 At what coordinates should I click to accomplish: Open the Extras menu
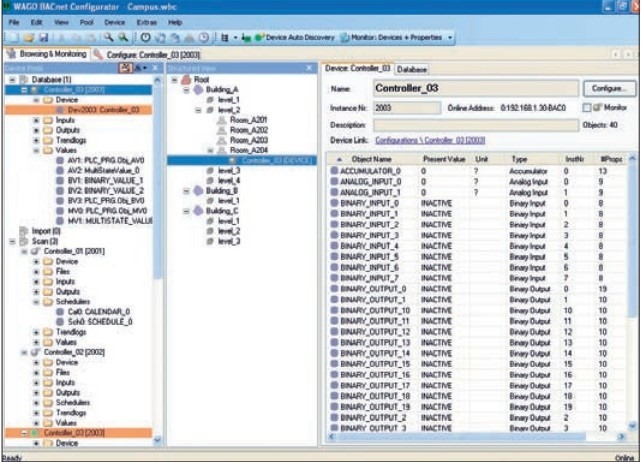tap(147, 22)
